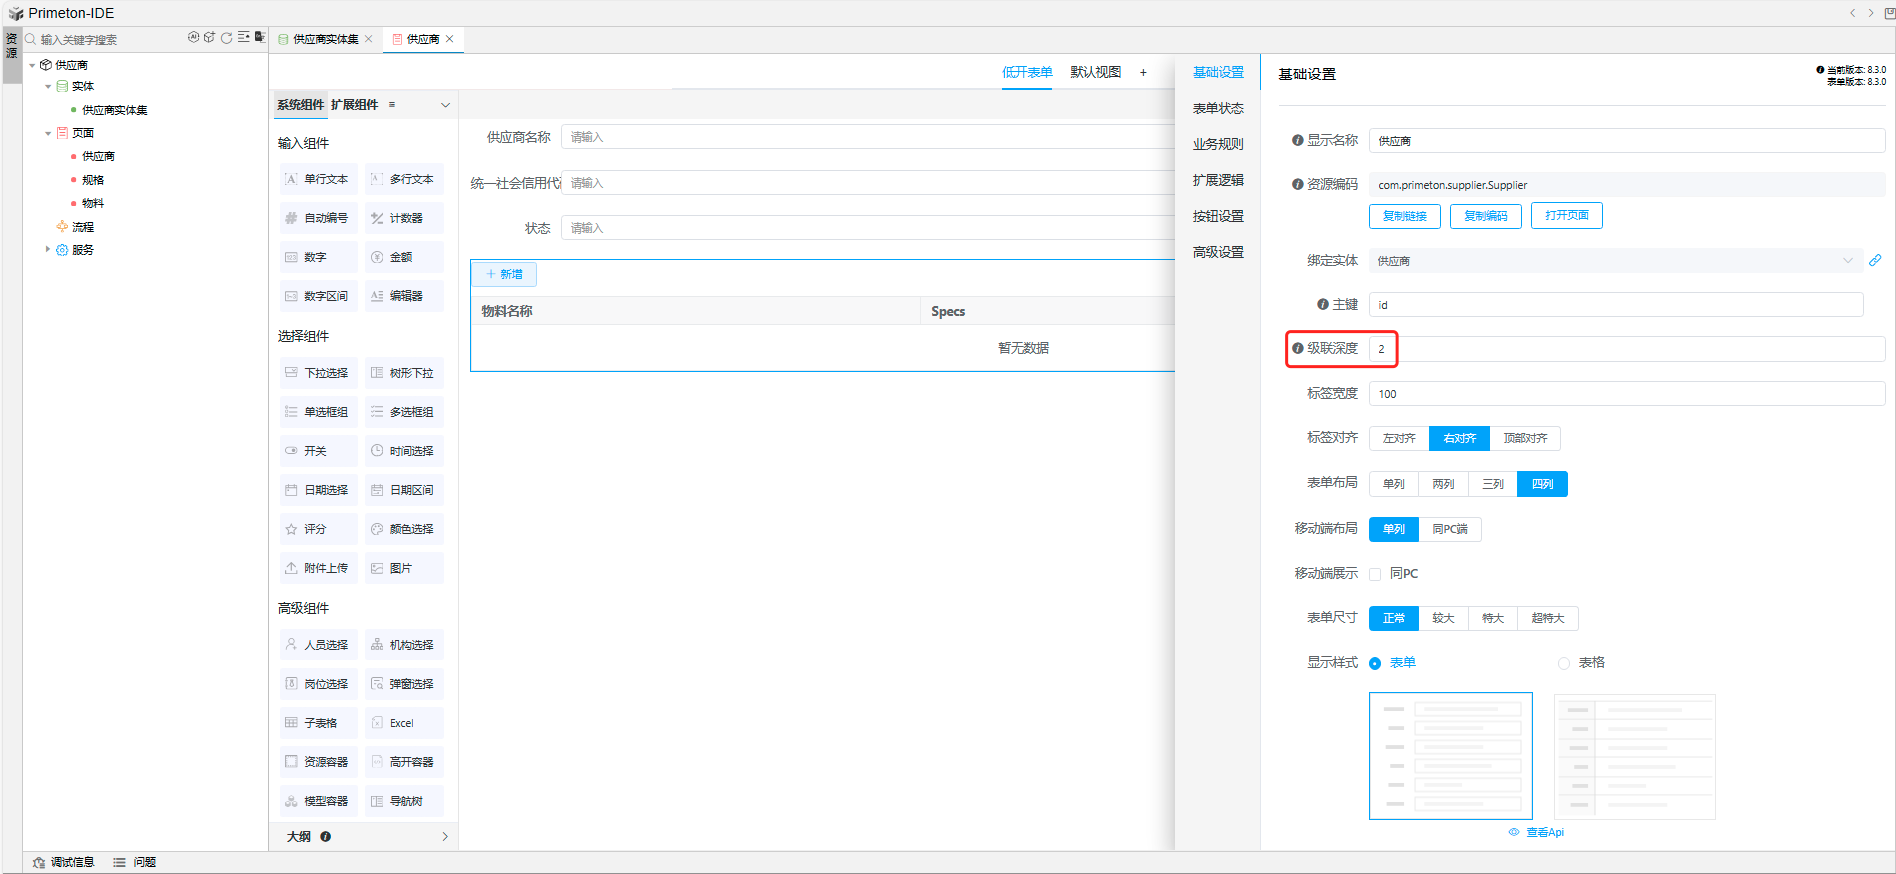This screenshot has width=1896, height=874.
Task: Collapse the component panel chevron
Action: click(446, 105)
